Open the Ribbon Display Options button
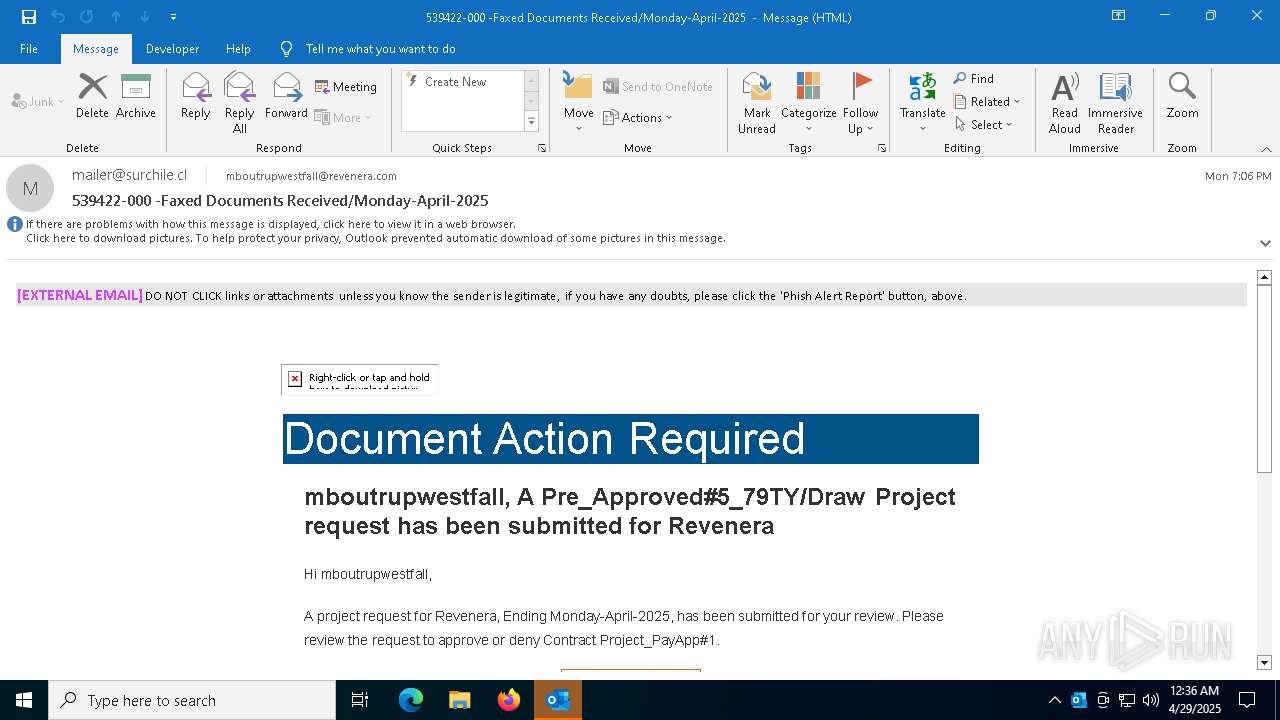The image size is (1280, 720). [1119, 16]
